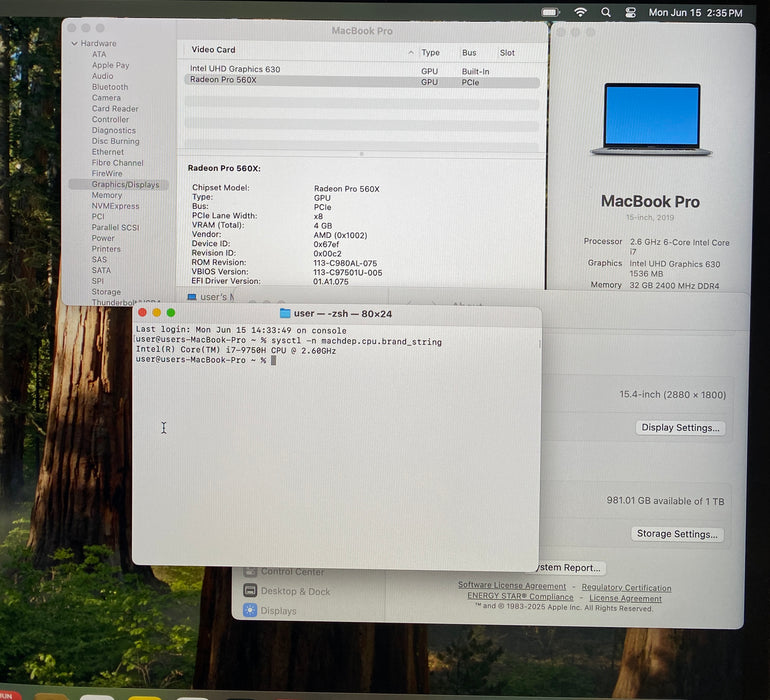
Task: Click the pane divider handle below video list
Action: [361, 154]
